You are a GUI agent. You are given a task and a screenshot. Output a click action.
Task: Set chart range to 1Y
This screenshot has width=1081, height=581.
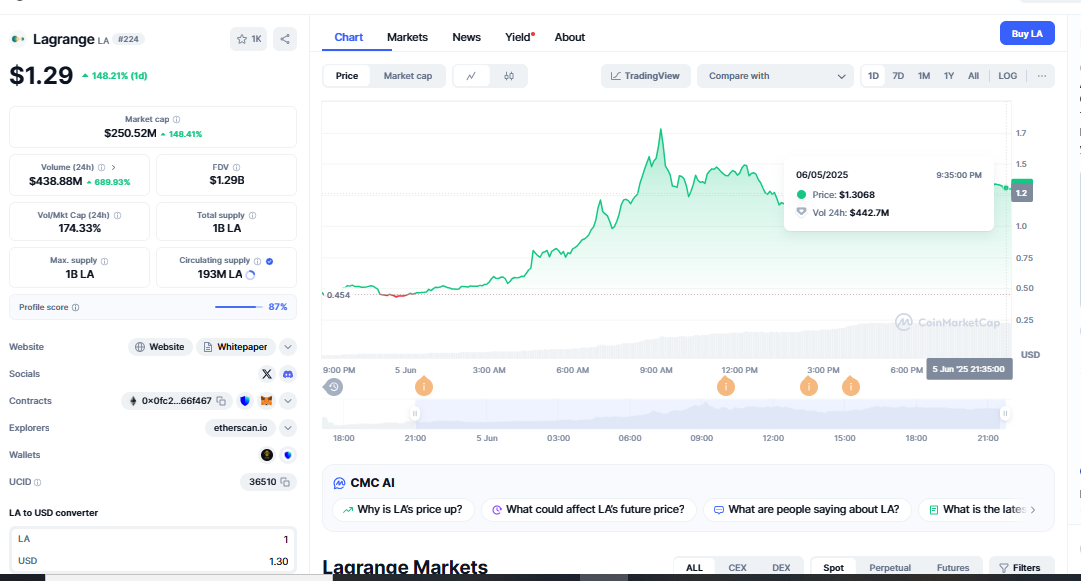pyautogui.click(x=949, y=76)
